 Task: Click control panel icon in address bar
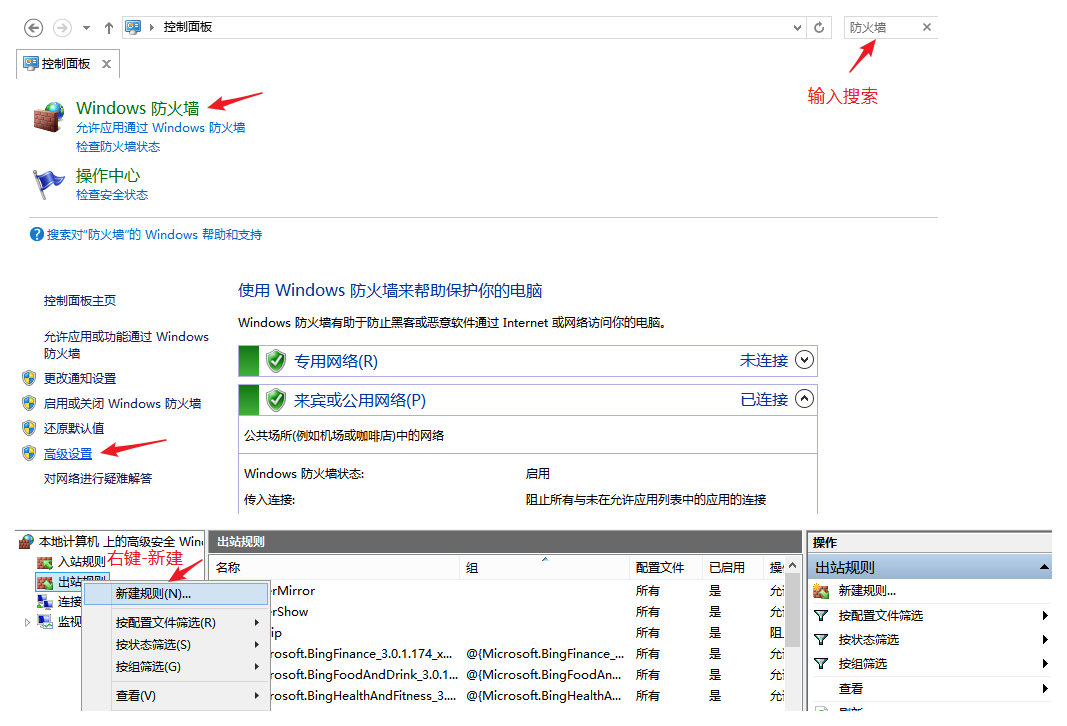pos(133,27)
